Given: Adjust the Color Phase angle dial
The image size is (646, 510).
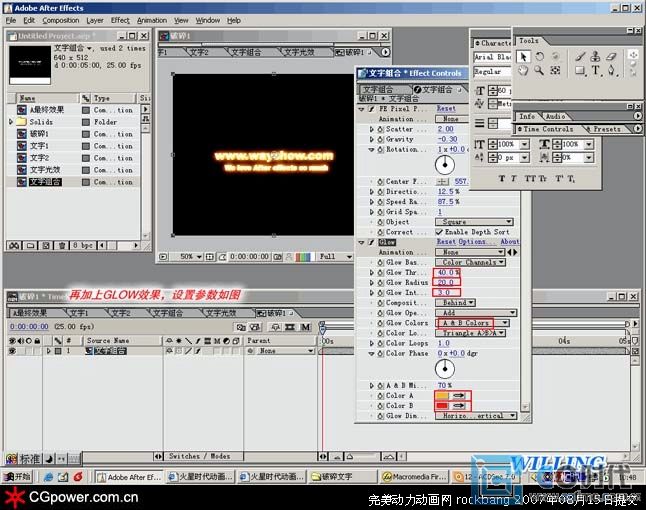Looking at the screenshot, I should click(445, 369).
